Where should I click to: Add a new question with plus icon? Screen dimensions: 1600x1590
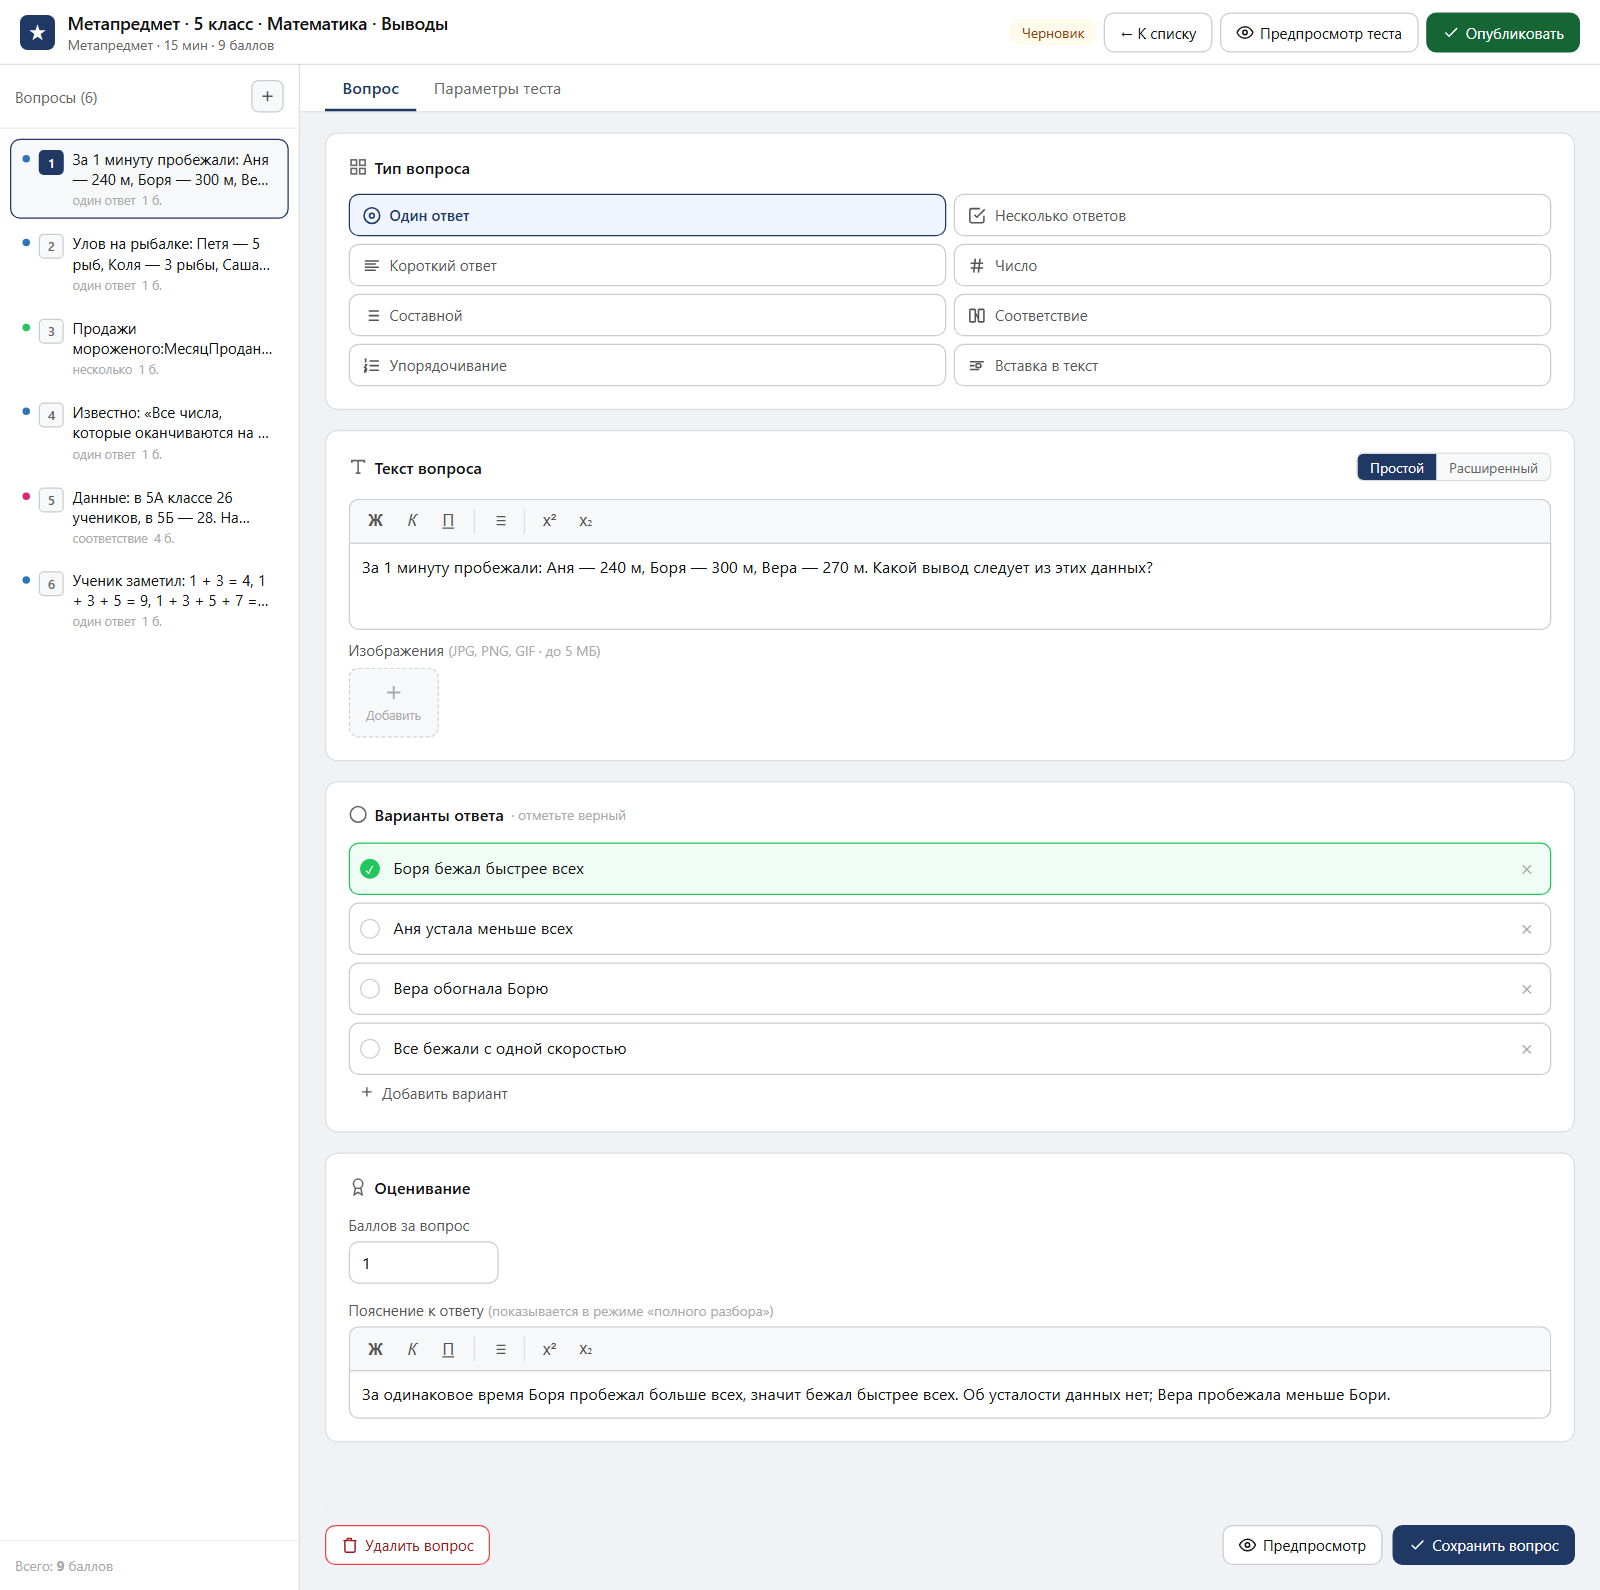[267, 97]
